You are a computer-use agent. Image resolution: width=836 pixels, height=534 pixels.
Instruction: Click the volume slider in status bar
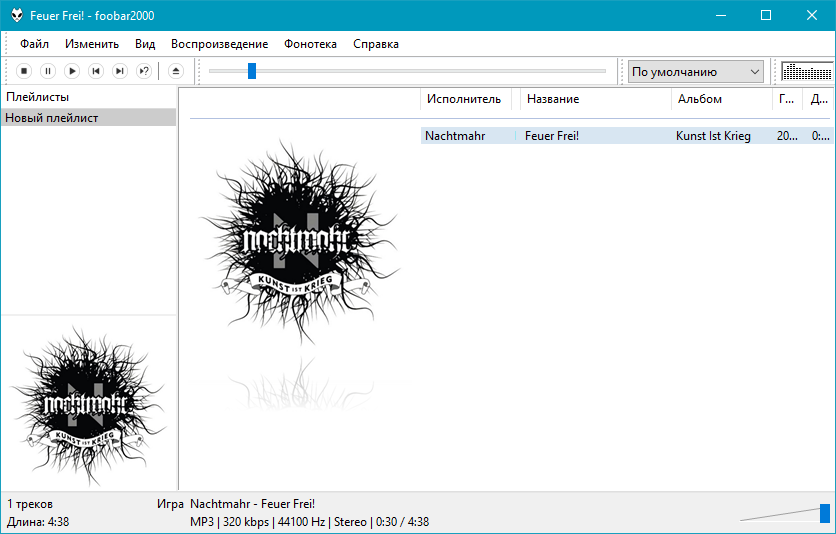point(824,513)
